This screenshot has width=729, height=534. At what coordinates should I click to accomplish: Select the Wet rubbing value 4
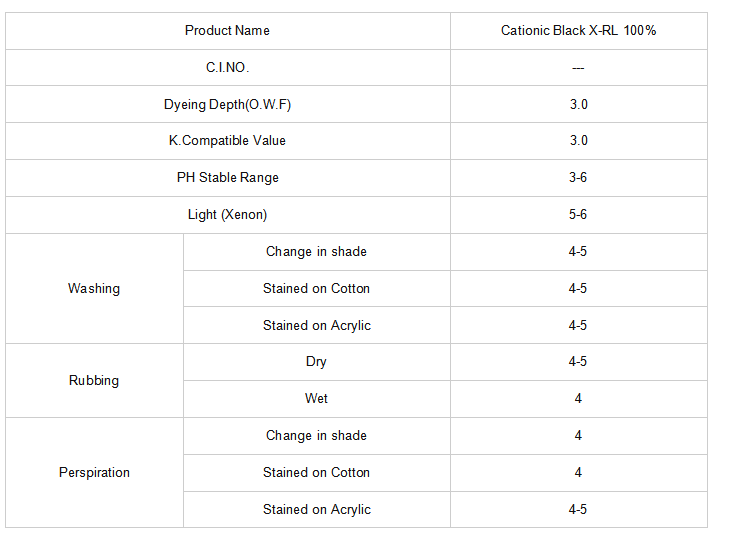(x=579, y=399)
